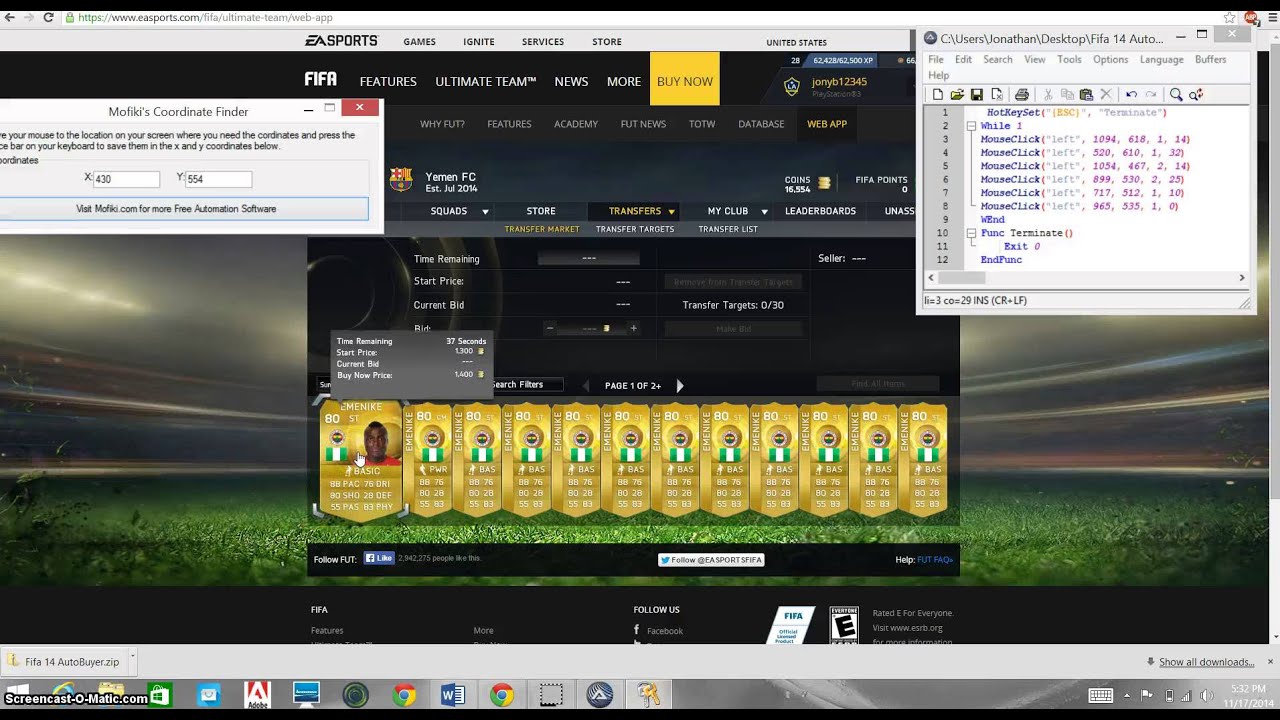Bookmark the page with the star icon
The height and width of the screenshot is (720, 1280).
[x=1229, y=17]
